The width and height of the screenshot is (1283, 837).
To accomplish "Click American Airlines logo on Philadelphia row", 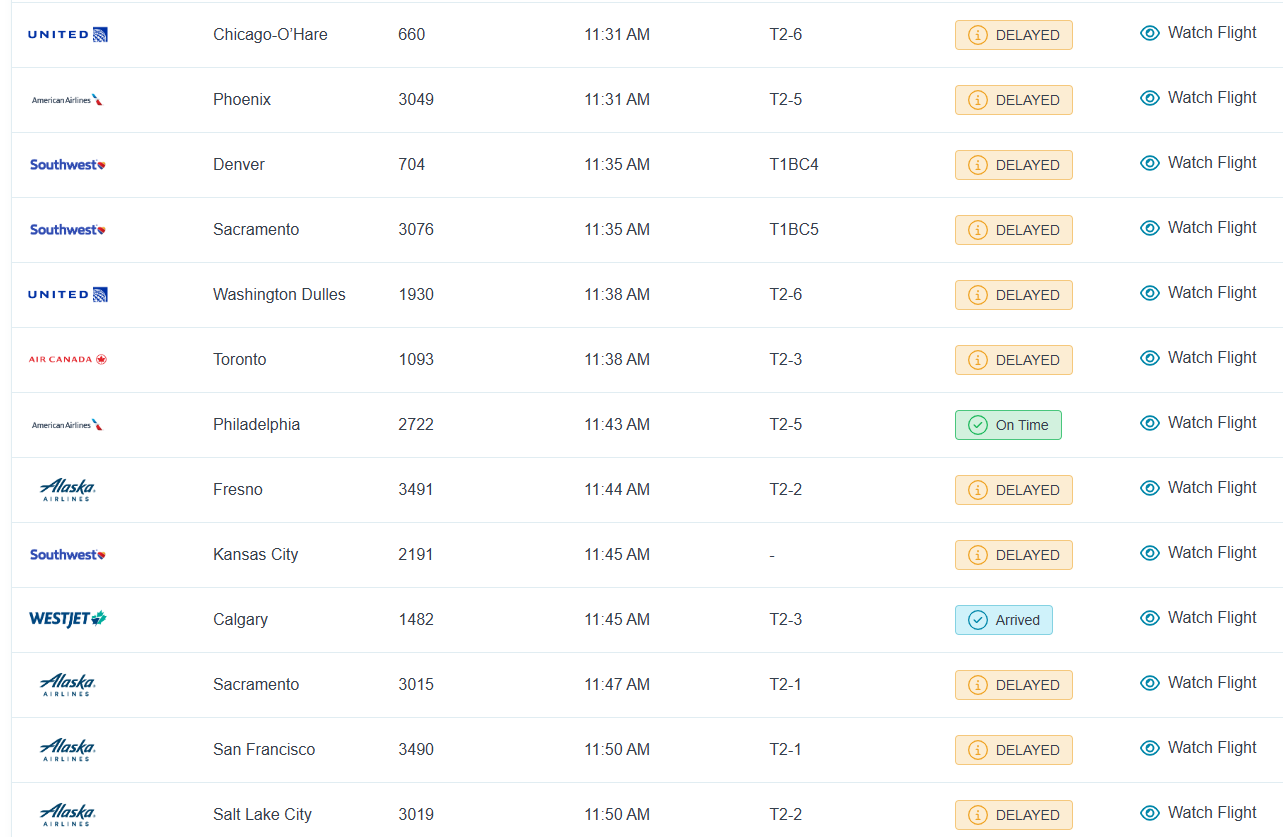I will tap(68, 425).
